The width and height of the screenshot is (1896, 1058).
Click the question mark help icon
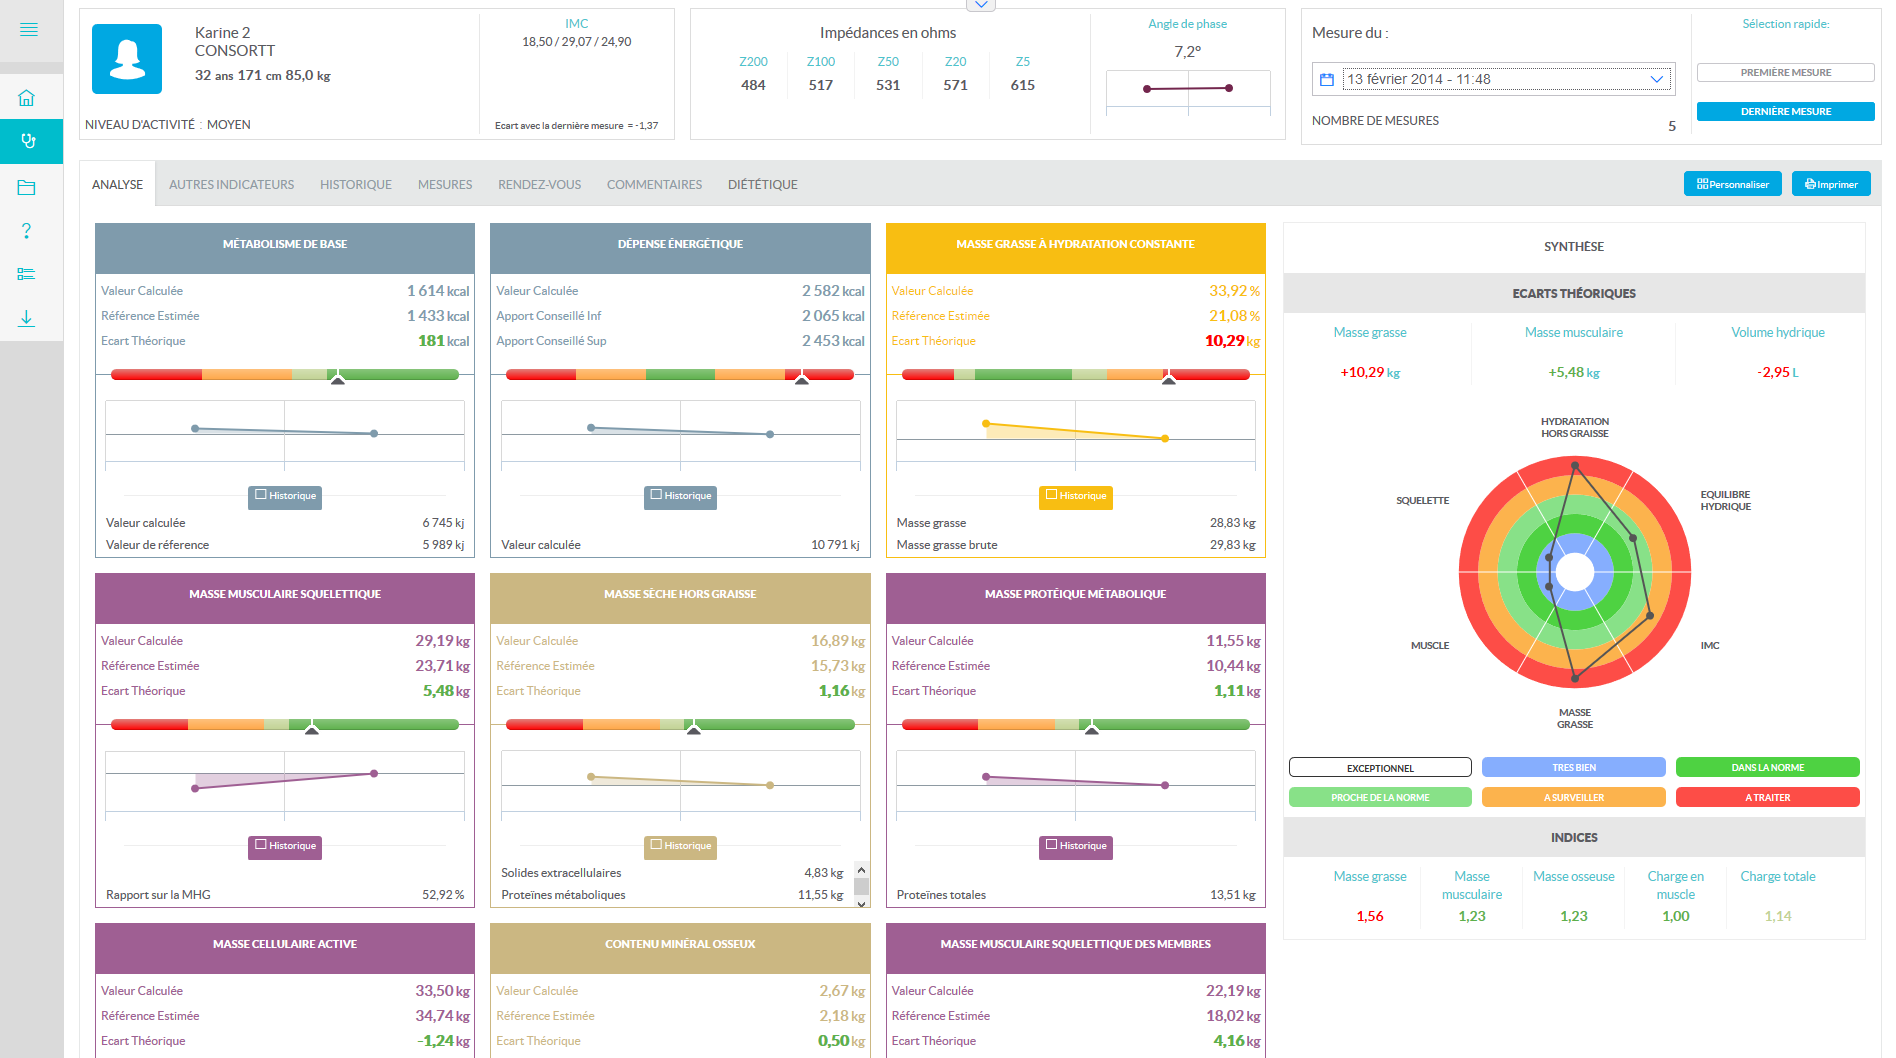coord(27,231)
